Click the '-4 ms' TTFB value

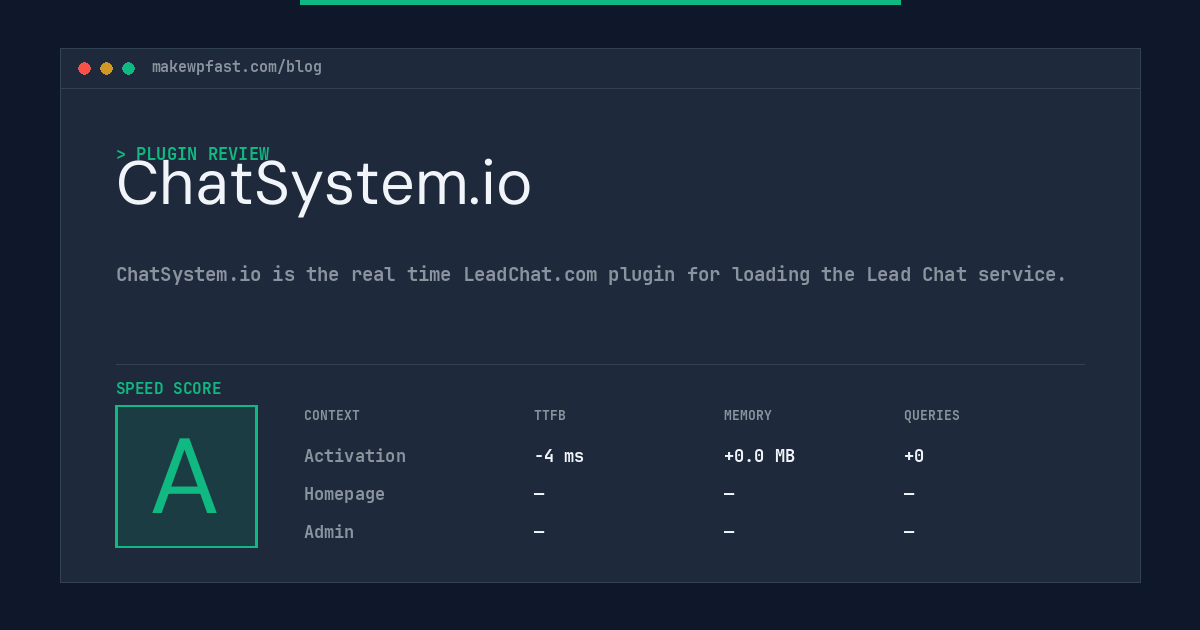[559, 456]
